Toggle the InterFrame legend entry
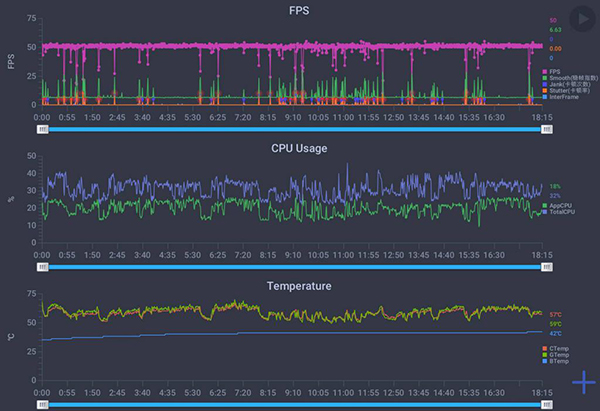 coord(560,97)
